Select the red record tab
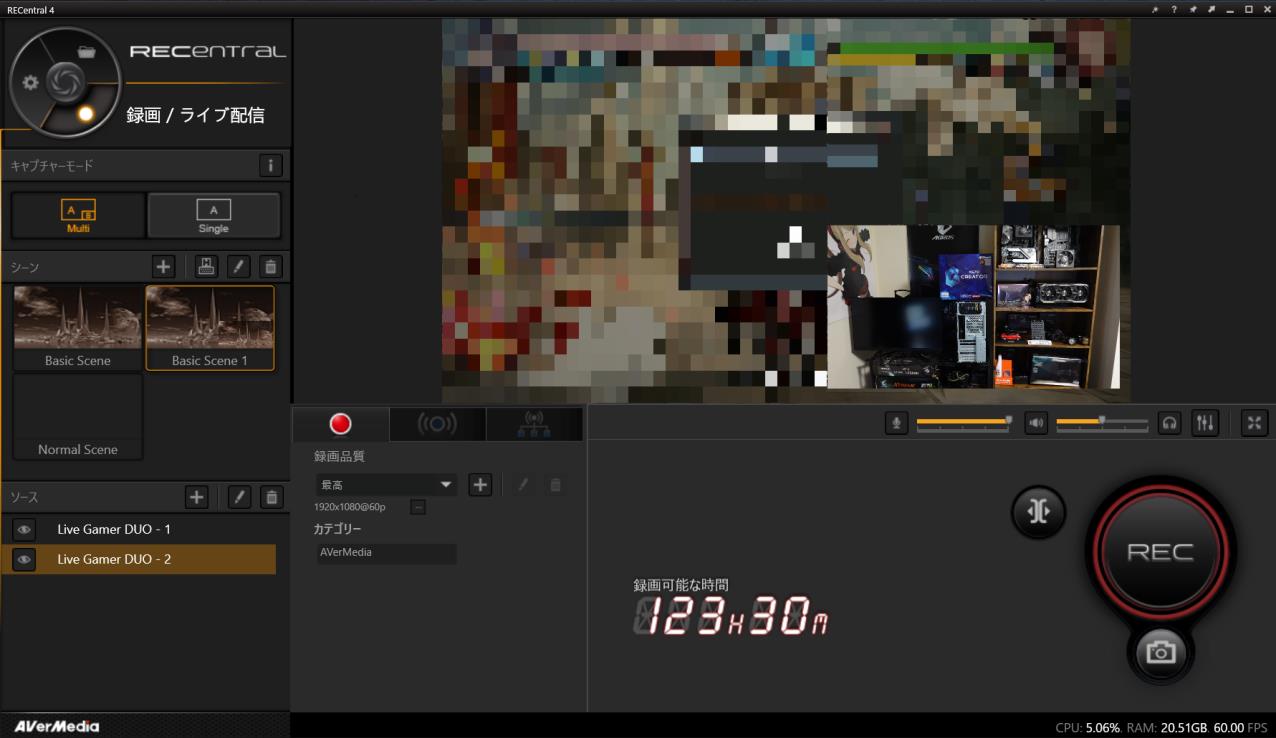This screenshot has width=1276, height=738. [340, 424]
